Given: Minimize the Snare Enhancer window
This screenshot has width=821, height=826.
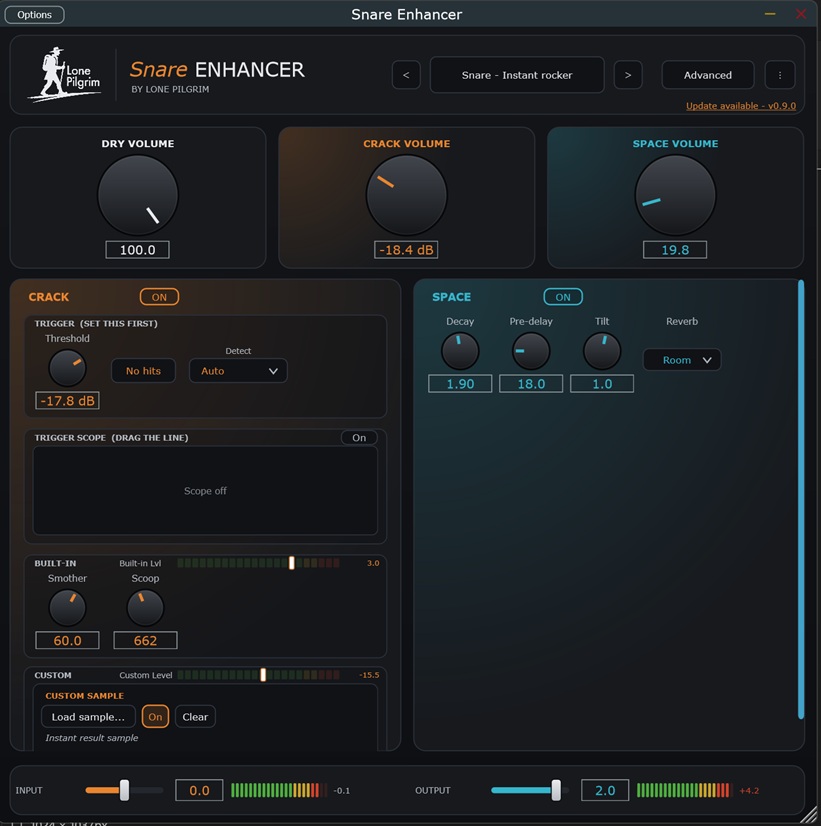Looking at the screenshot, I should click(x=770, y=14).
